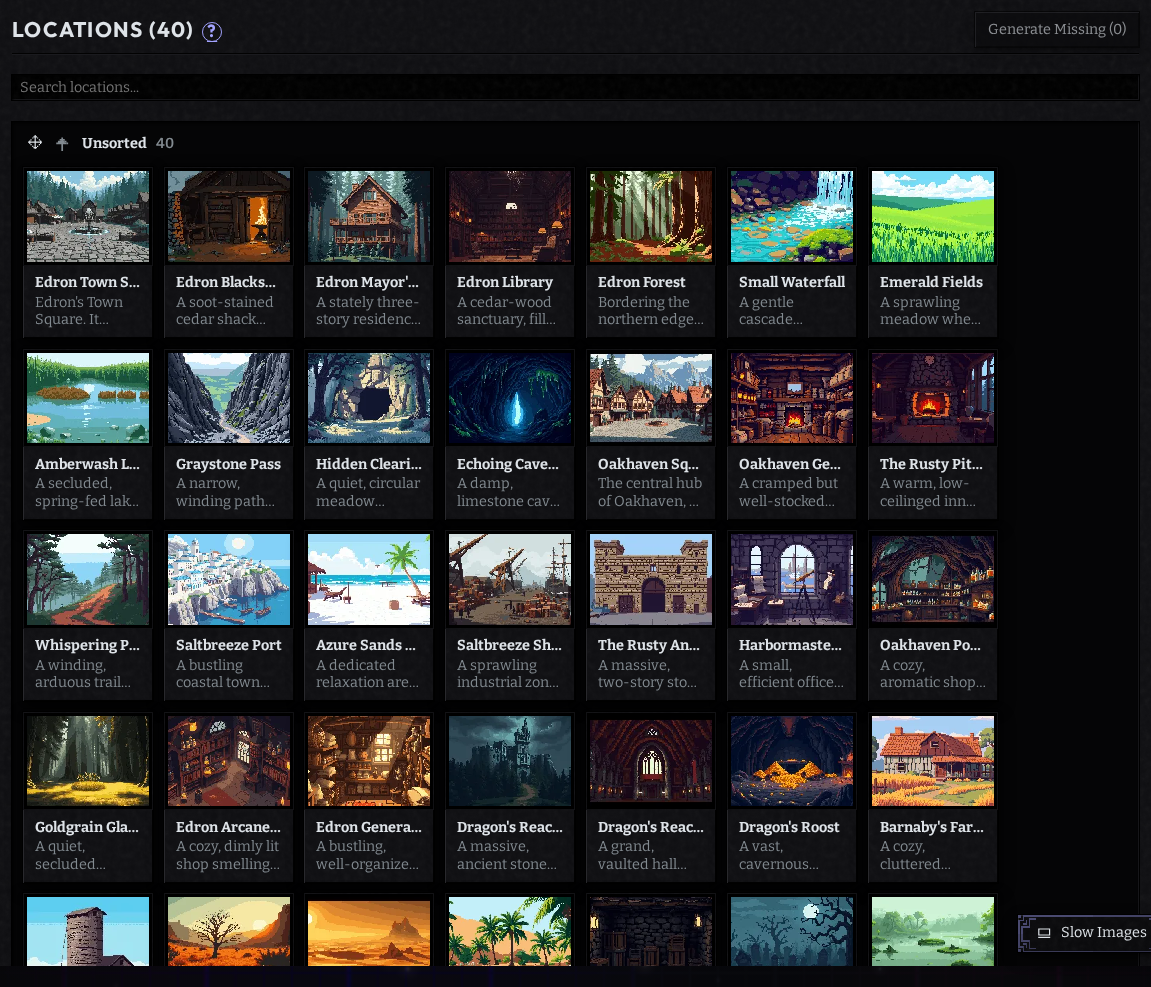Click the move handle icon next to Unsorted
Image resolution: width=1151 pixels, height=987 pixels.
point(35,142)
